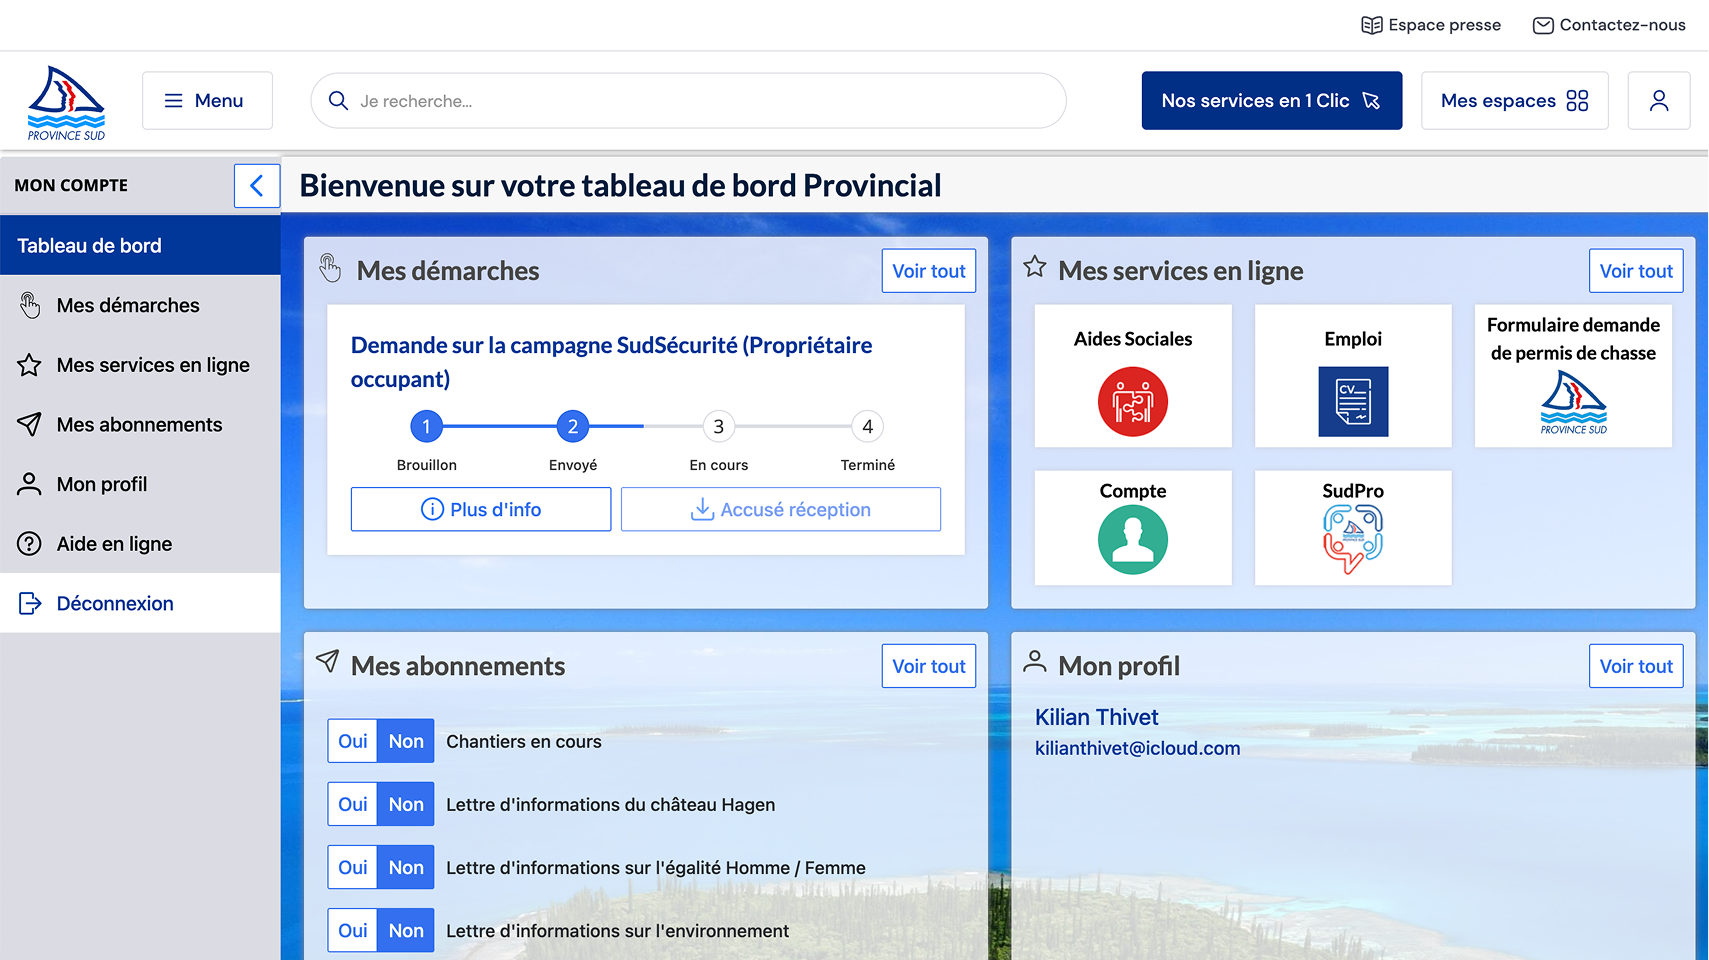Go to Mes démarches in sidebar
1709x960 pixels.
(140, 305)
